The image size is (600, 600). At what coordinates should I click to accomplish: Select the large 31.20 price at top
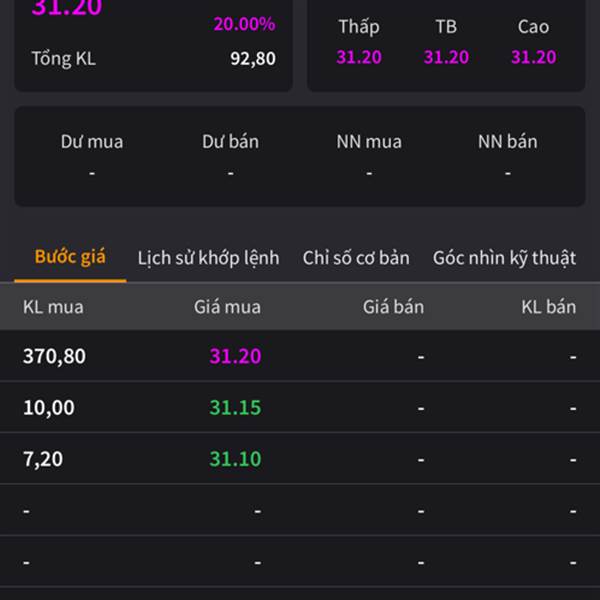[67, 8]
